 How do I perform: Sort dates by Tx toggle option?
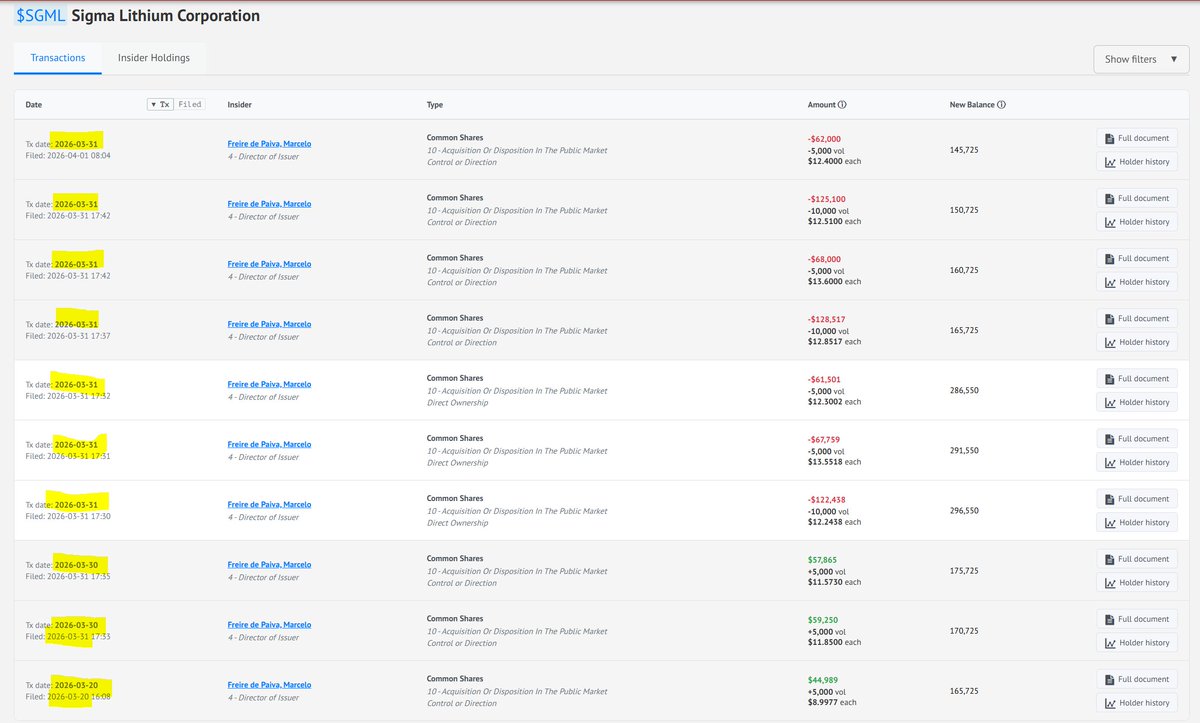pos(160,104)
